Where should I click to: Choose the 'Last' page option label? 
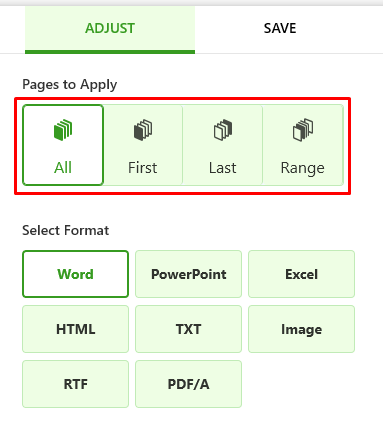(223, 168)
